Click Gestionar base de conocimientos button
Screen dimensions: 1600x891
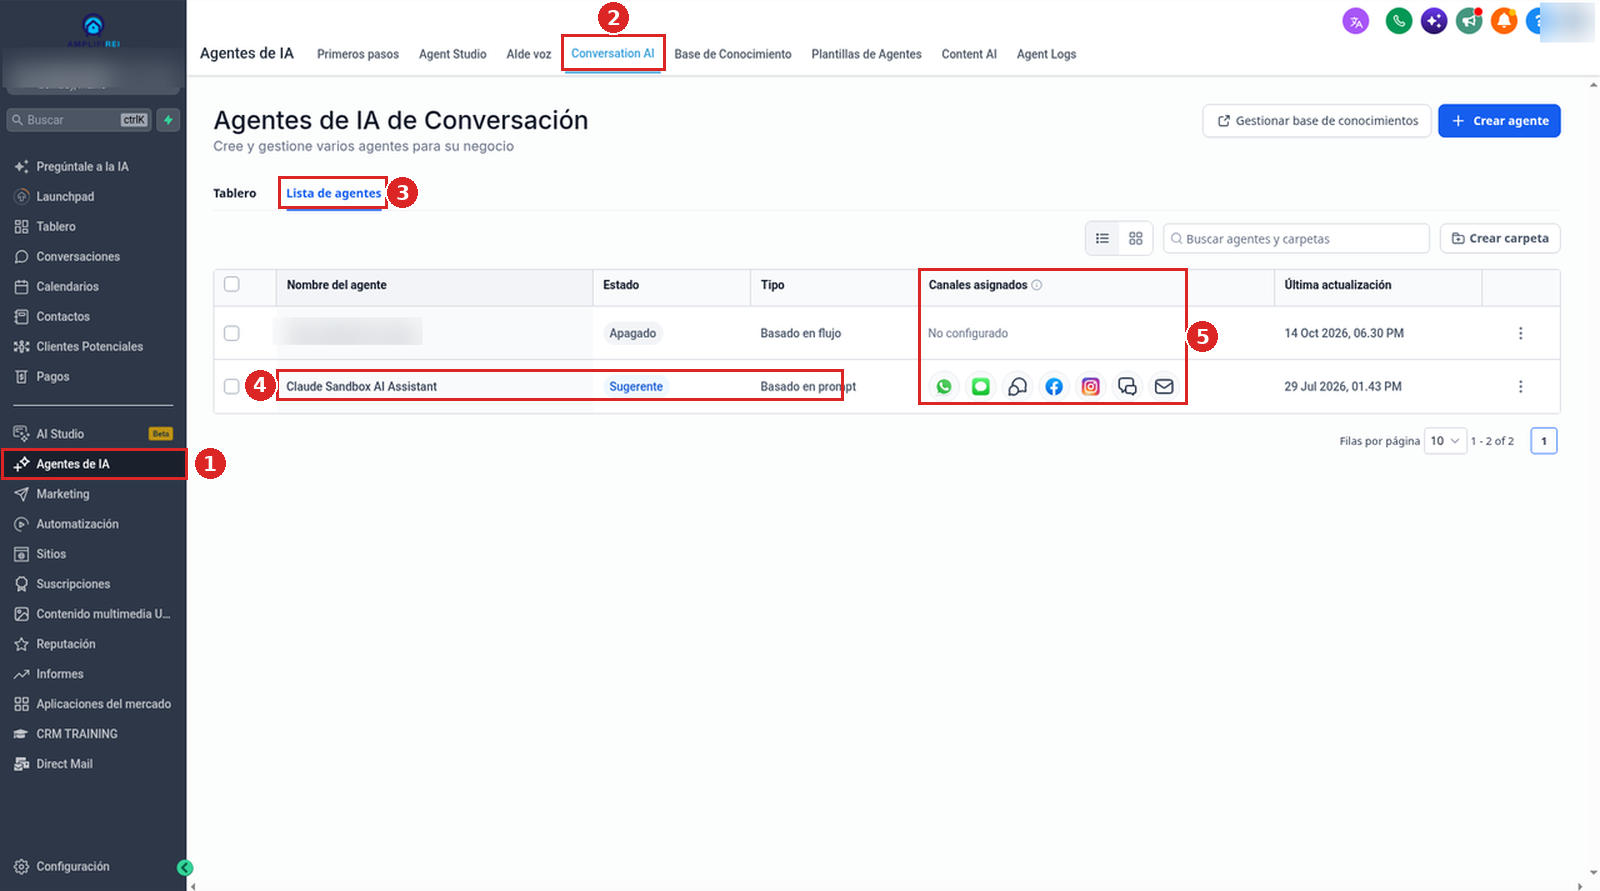(1317, 121)
